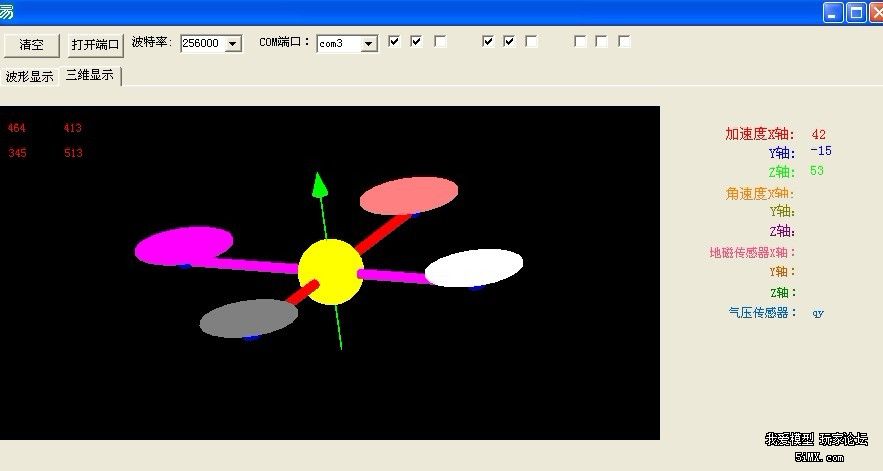The image size is (883, 471).
Task: Click the gray rotor disc at the bottom
Action: click(x=248, y=318)
